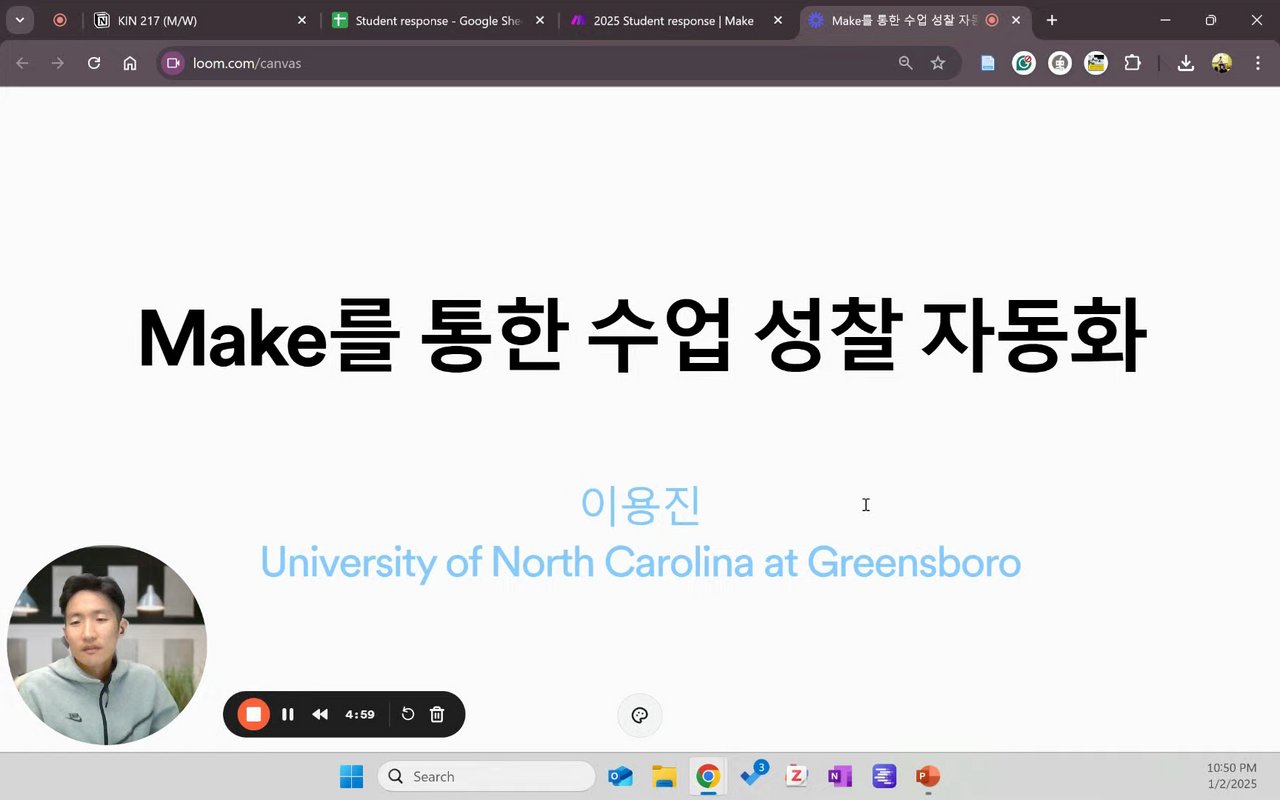Open Microsoft To Do from the taskbar

pos(753,775)
